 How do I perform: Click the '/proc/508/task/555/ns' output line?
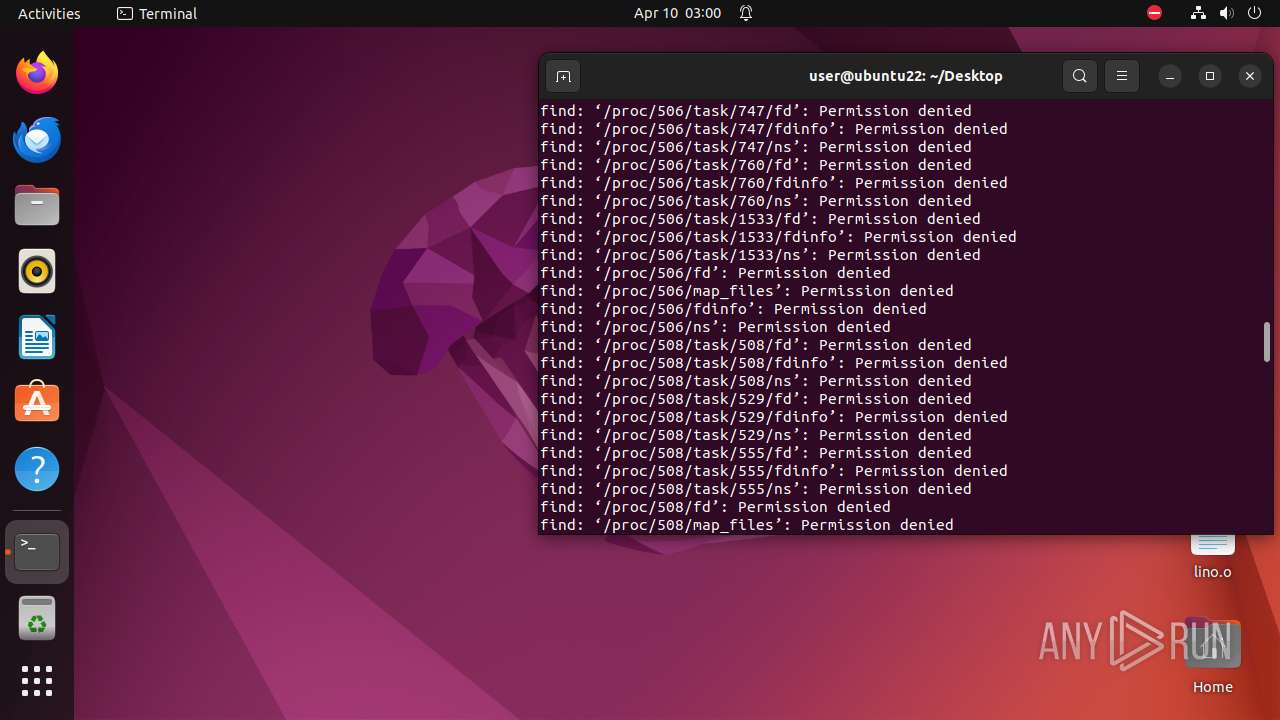pyautogui.click(x=756, y=489)
